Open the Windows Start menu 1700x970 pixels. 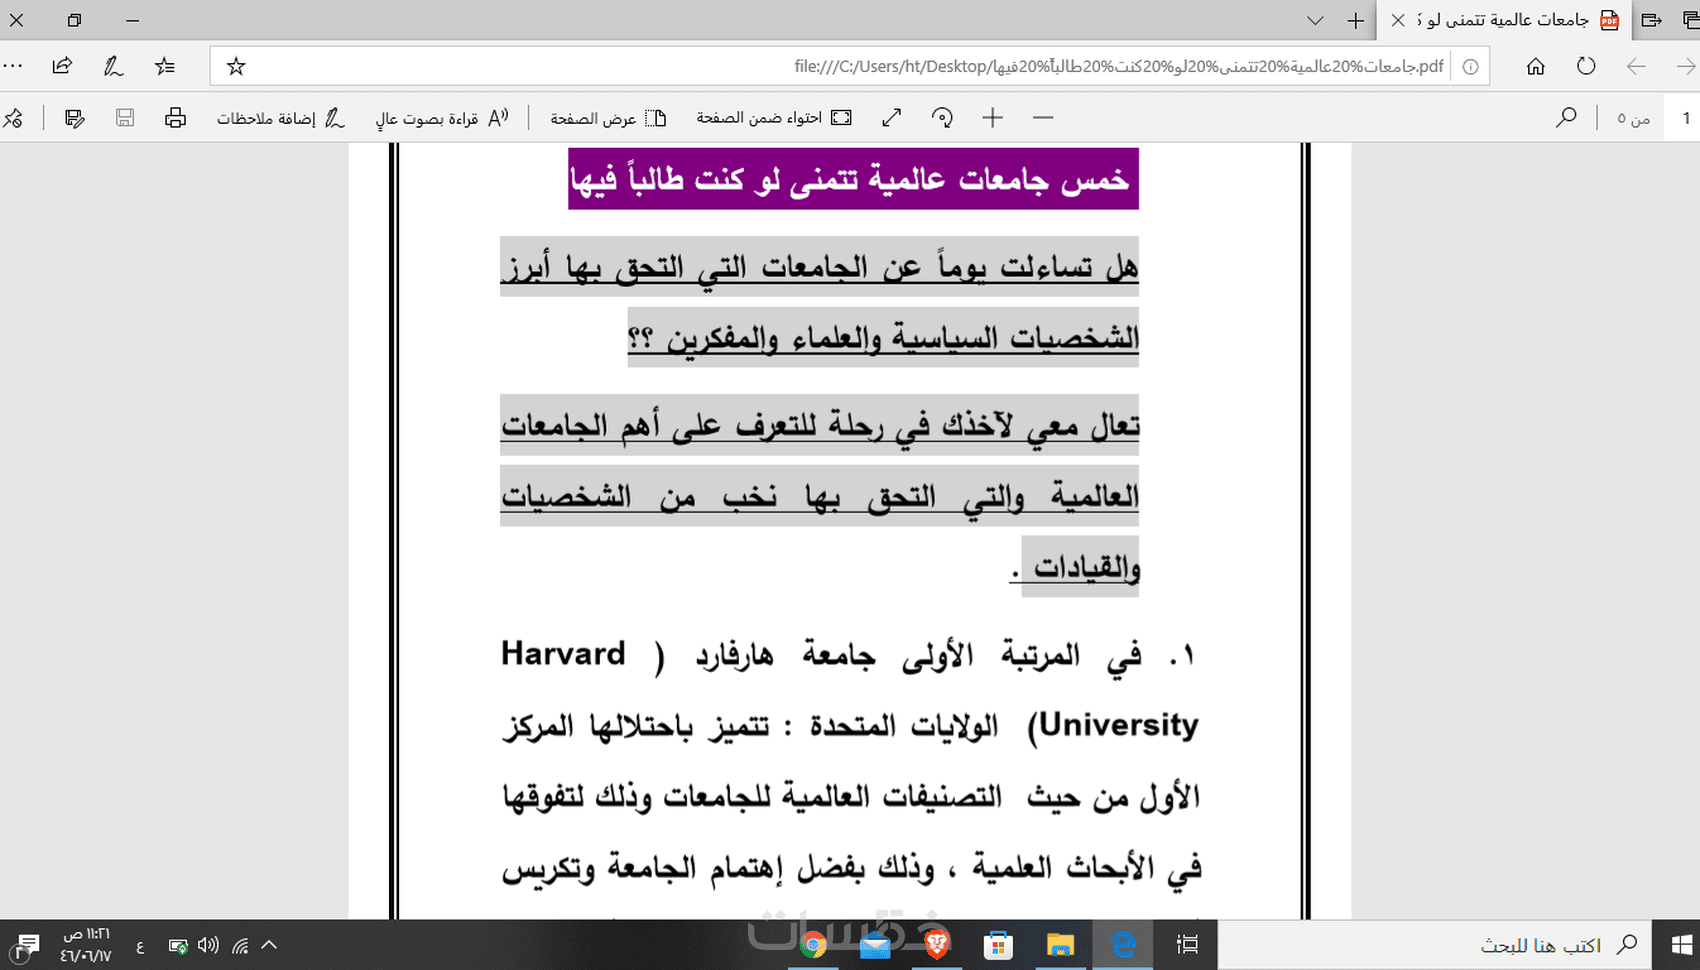coord(1681,945)
